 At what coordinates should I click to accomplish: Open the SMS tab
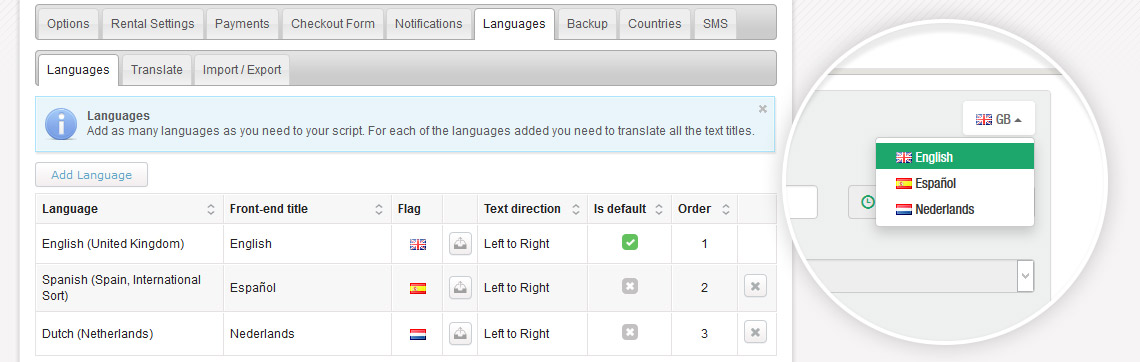[715, 23]
